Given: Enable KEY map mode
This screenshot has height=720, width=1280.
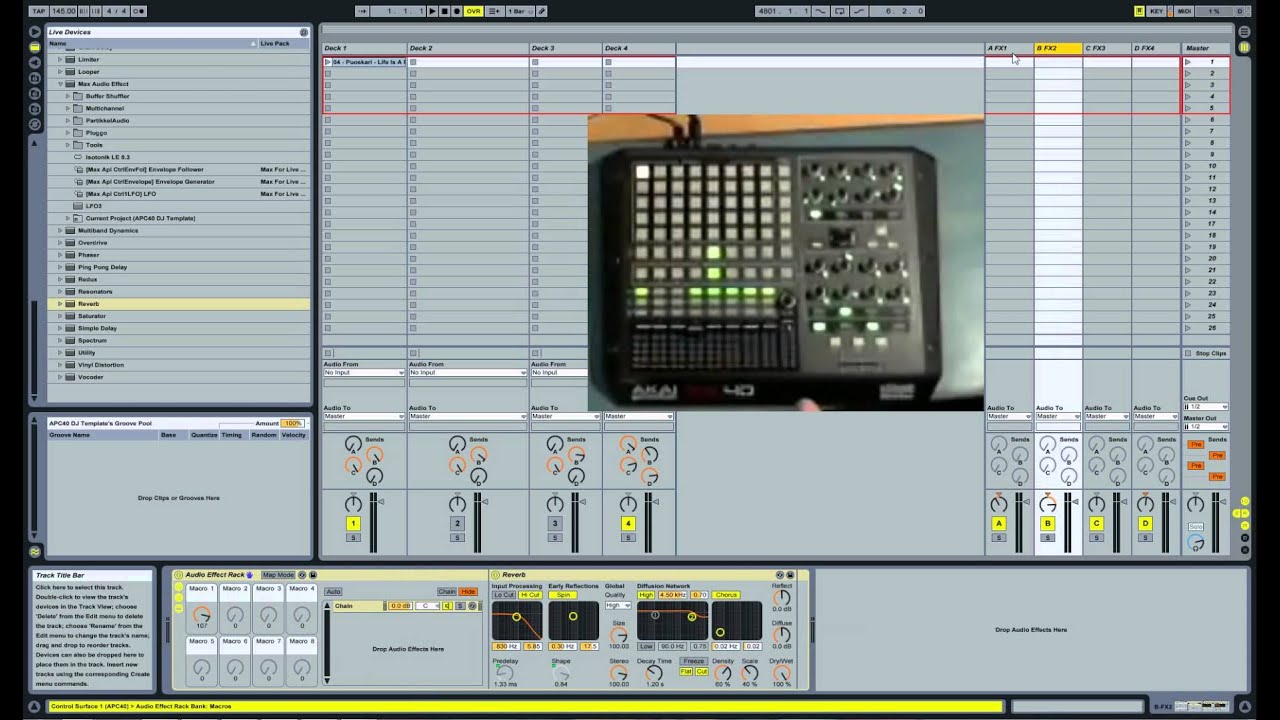Looking at the screenshot, I should click(x=1157, y=11).
